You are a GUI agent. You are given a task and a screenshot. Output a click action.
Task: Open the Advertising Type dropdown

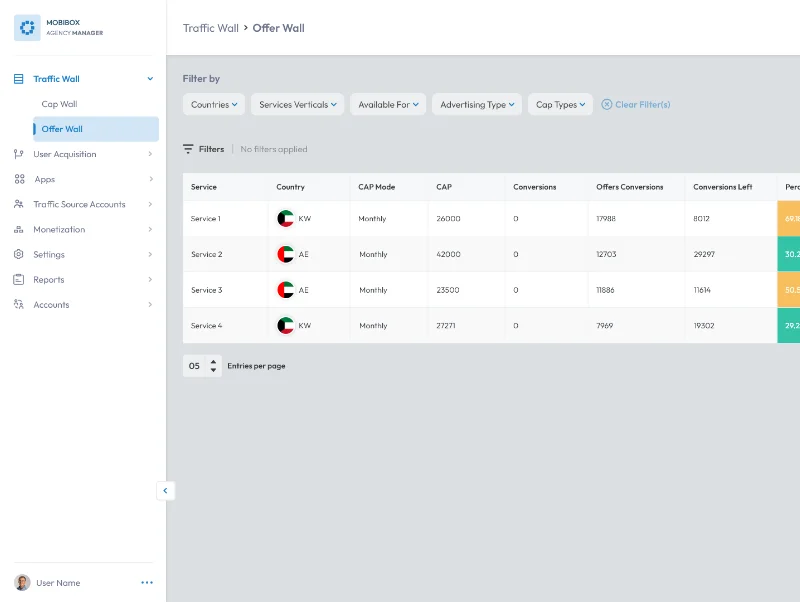coord(477,104)
